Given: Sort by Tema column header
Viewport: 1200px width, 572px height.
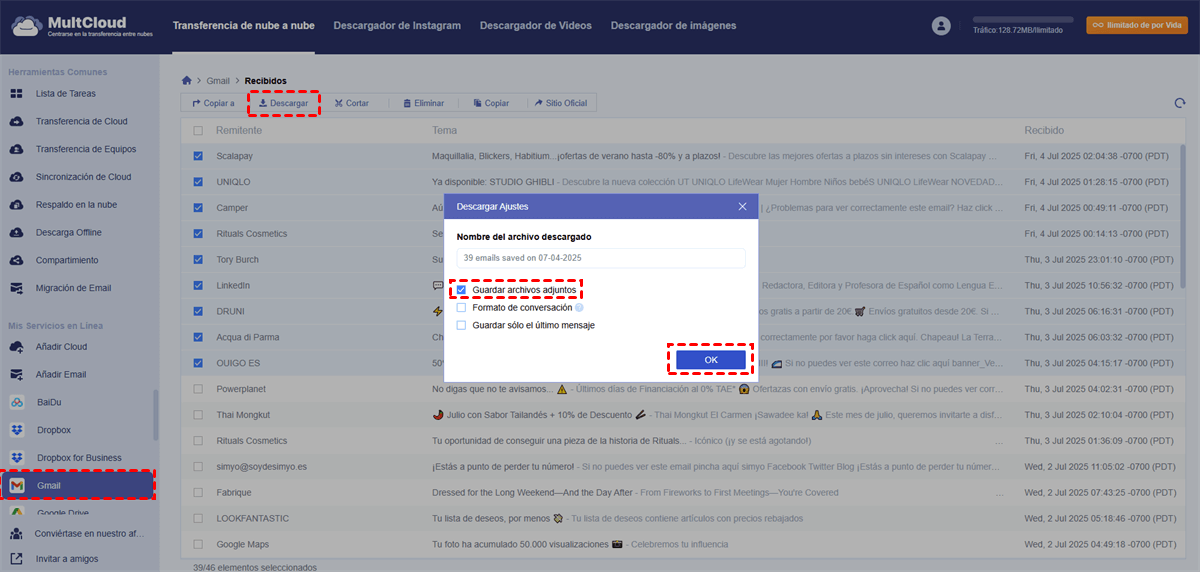Looking at the screenshot, I should (x=444, y=131).
